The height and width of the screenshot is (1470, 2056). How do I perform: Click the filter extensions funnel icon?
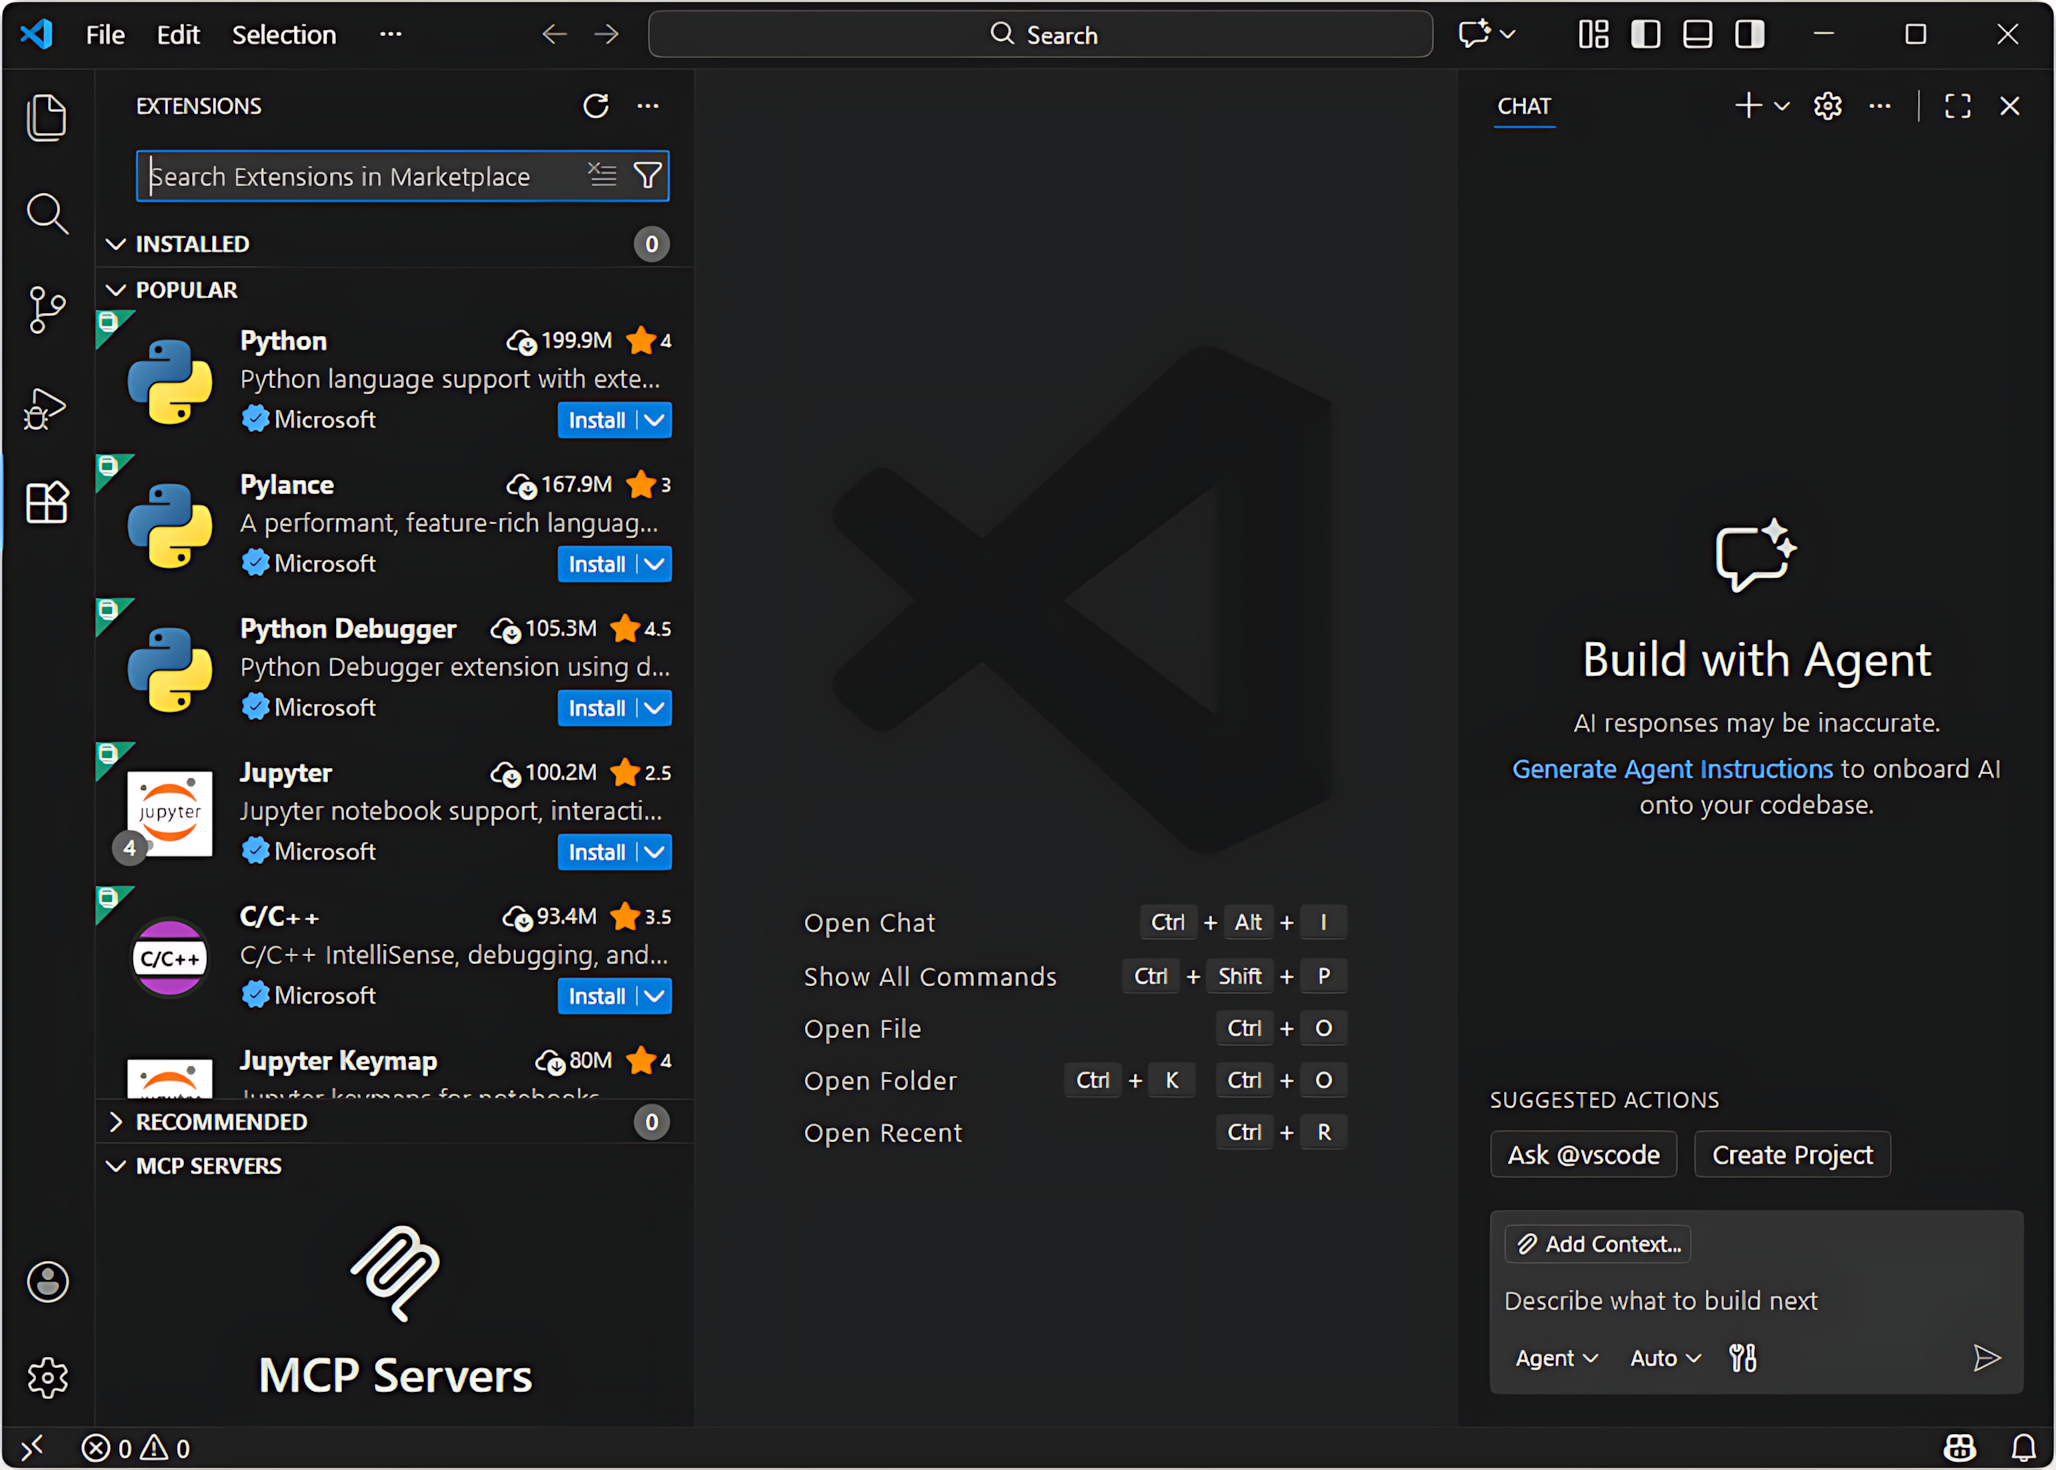(x=648, y=176)
